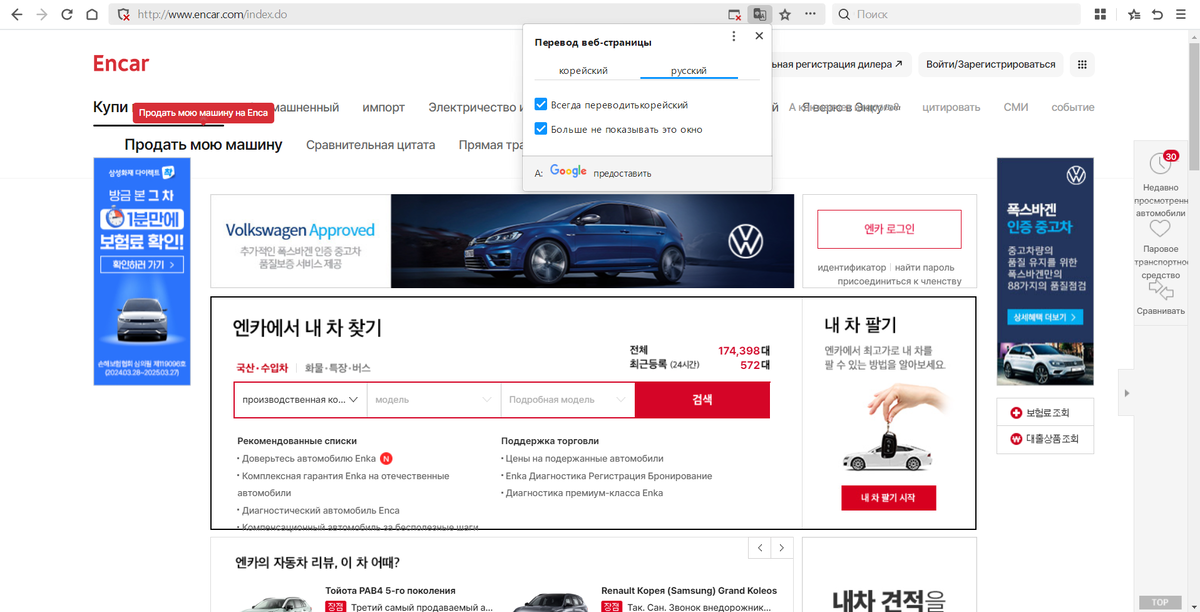Show previous car review slide
This screenshot has height=612, width=1200.
760,548
